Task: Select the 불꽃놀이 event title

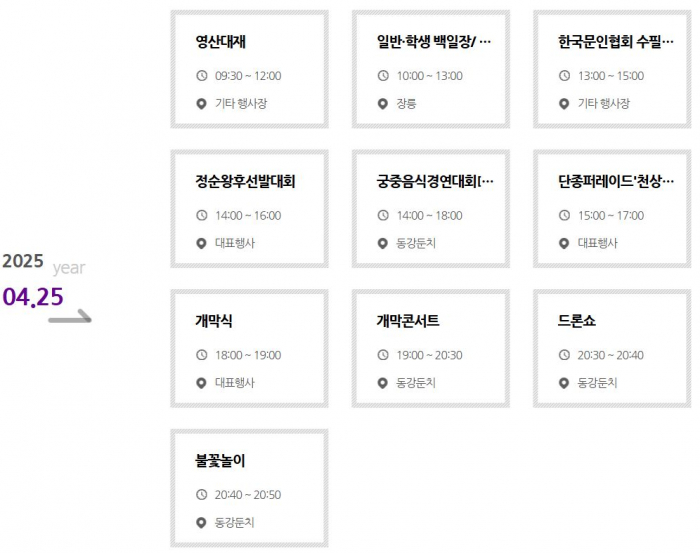Action: tap(221, 461)
